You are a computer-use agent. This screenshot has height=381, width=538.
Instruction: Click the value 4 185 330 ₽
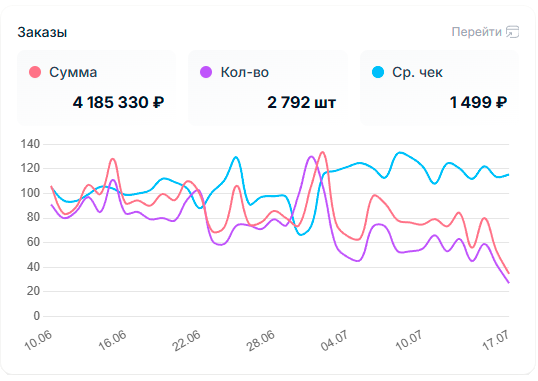point(118,103)
